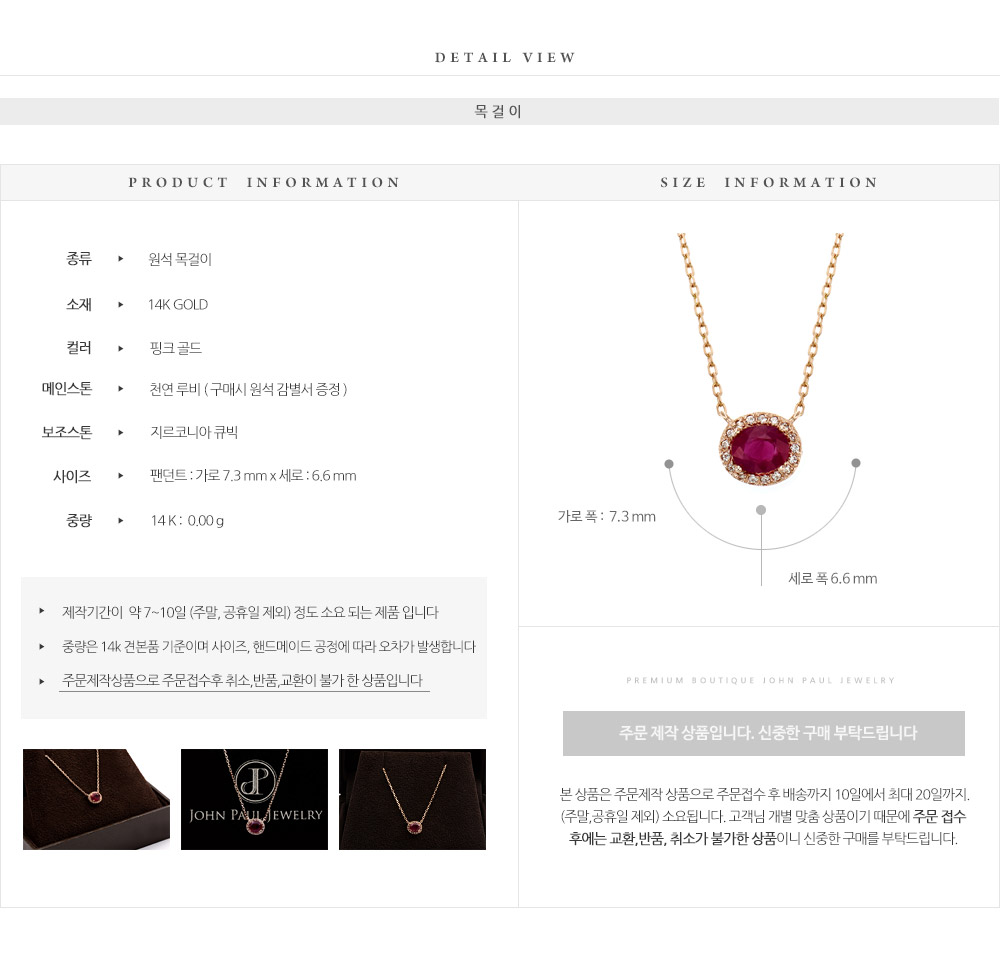Click the gray made-to-order notice banner
1000x958 pixels.
click(763, 733)
